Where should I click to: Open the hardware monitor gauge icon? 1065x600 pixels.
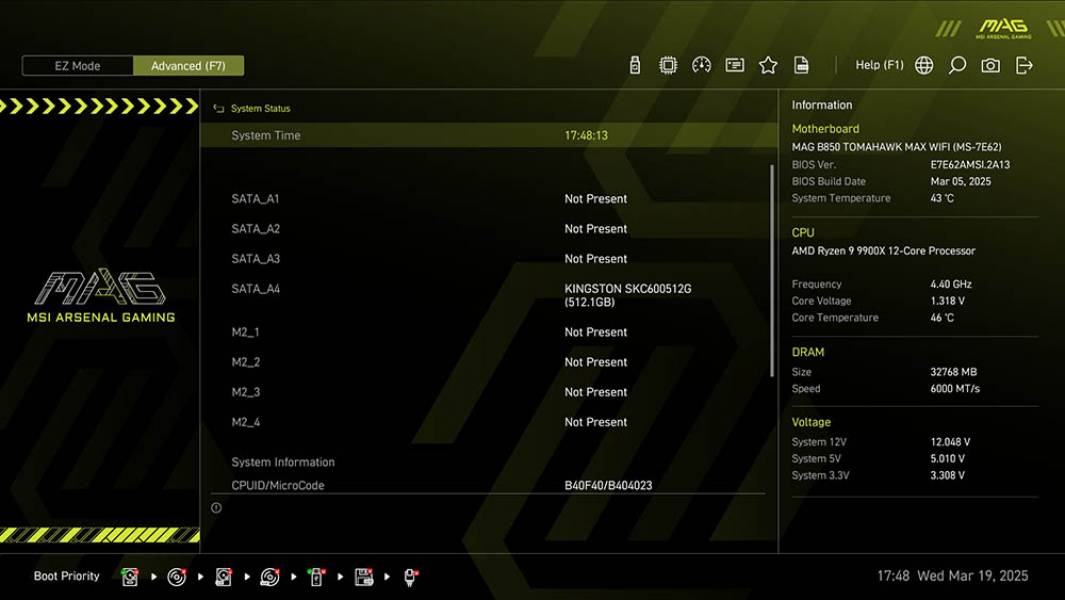[701, 65]
